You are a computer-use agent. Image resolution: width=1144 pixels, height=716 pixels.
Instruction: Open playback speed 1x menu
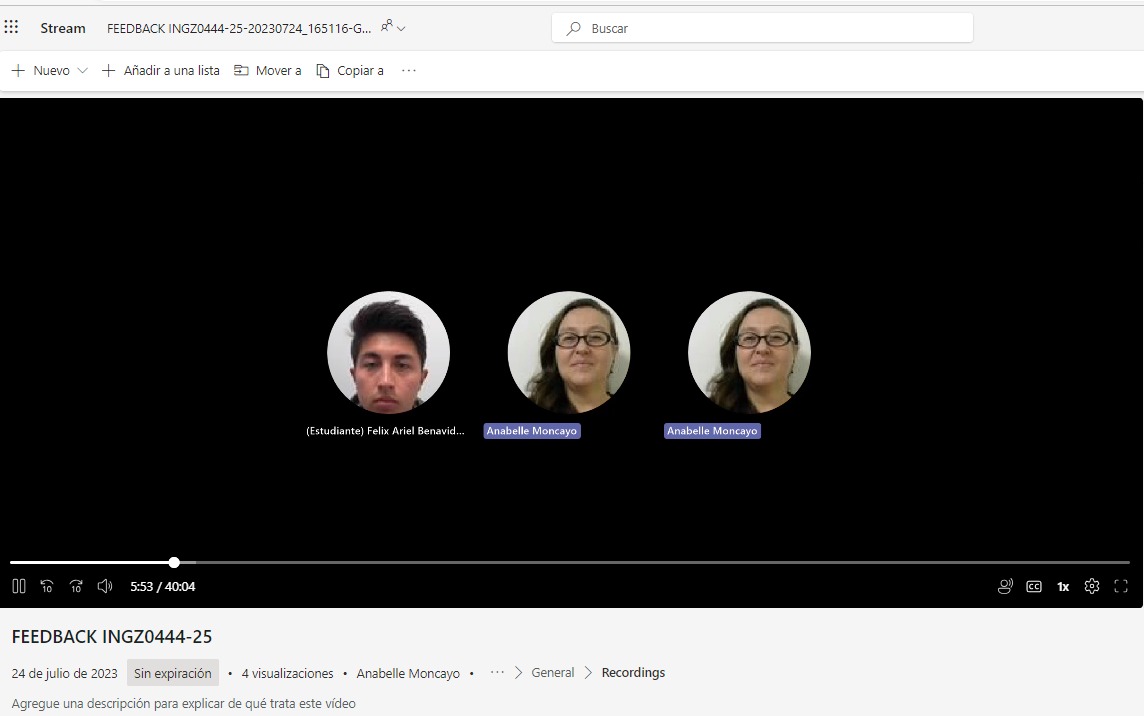tap(1063, 586)
